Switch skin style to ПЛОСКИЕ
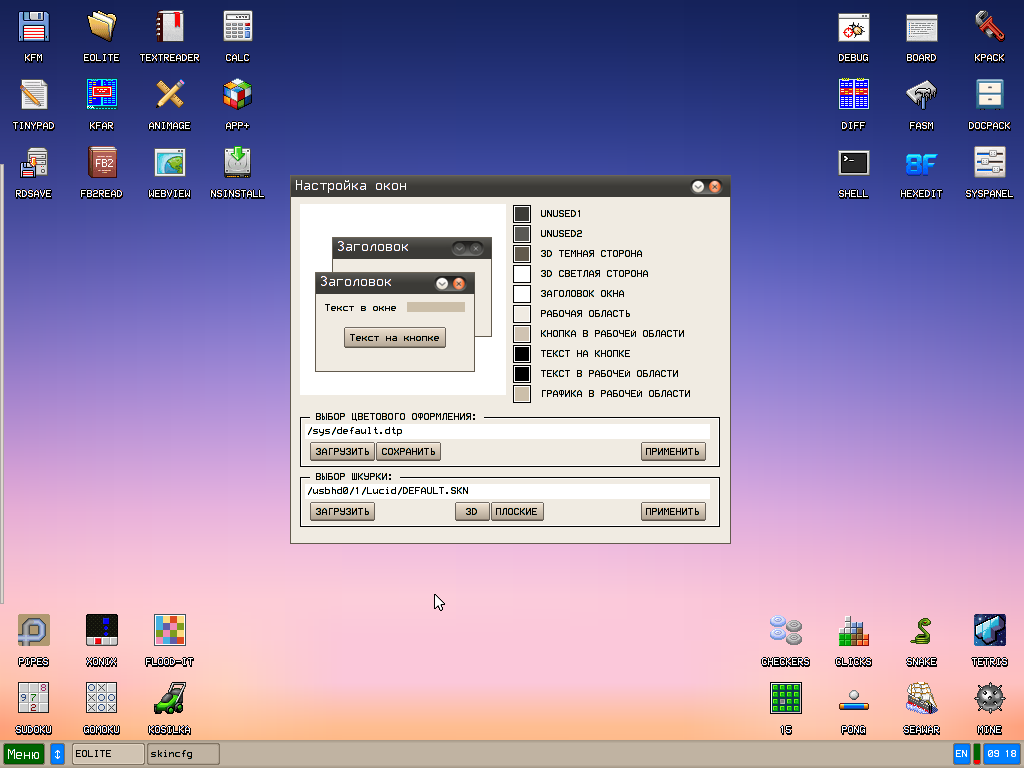The height and width of the screenshot is (768, 1024). 518,511
